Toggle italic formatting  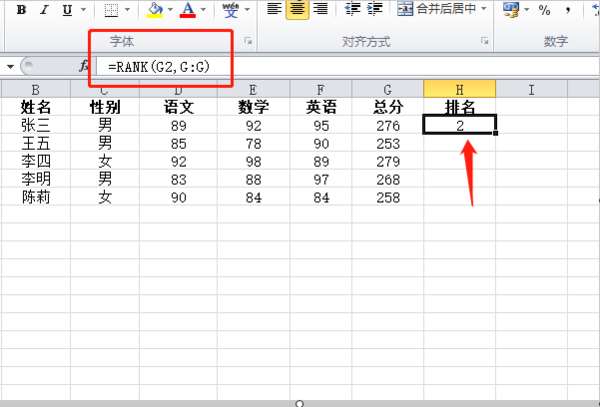(44, 10)
